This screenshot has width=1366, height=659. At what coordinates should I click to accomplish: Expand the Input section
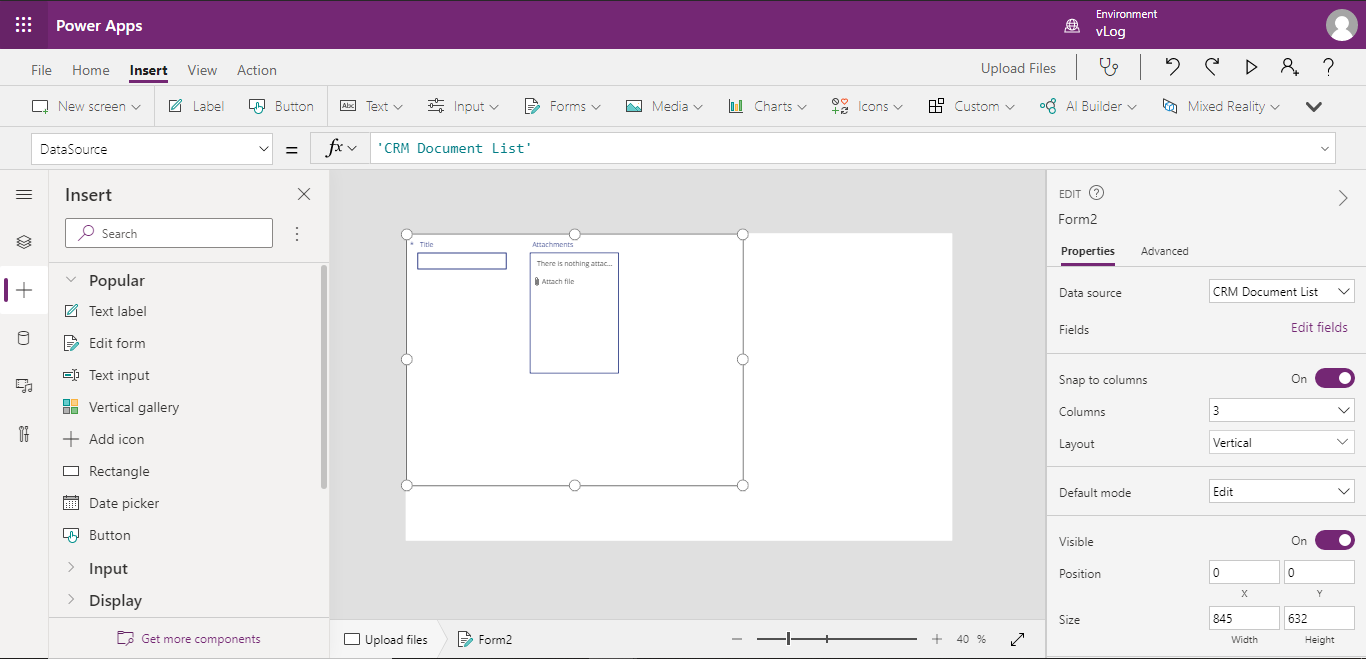pos(71,568)
